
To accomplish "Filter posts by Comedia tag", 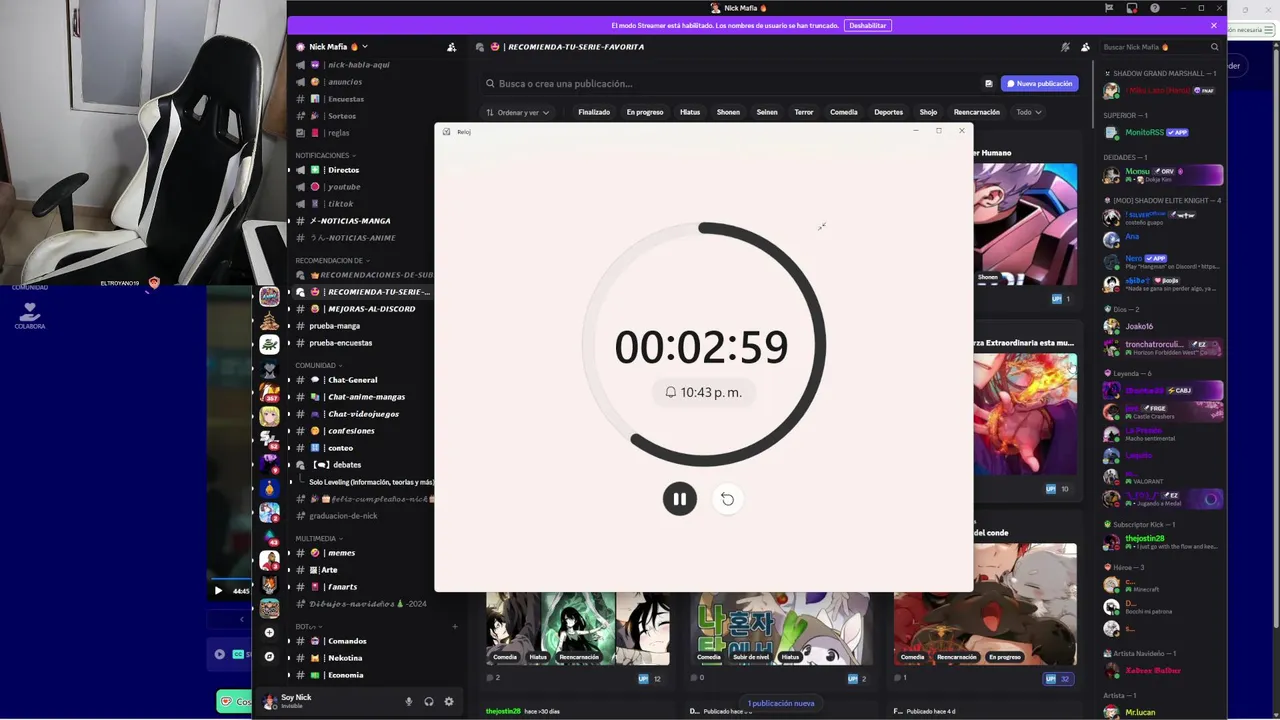I will point(844,112).
